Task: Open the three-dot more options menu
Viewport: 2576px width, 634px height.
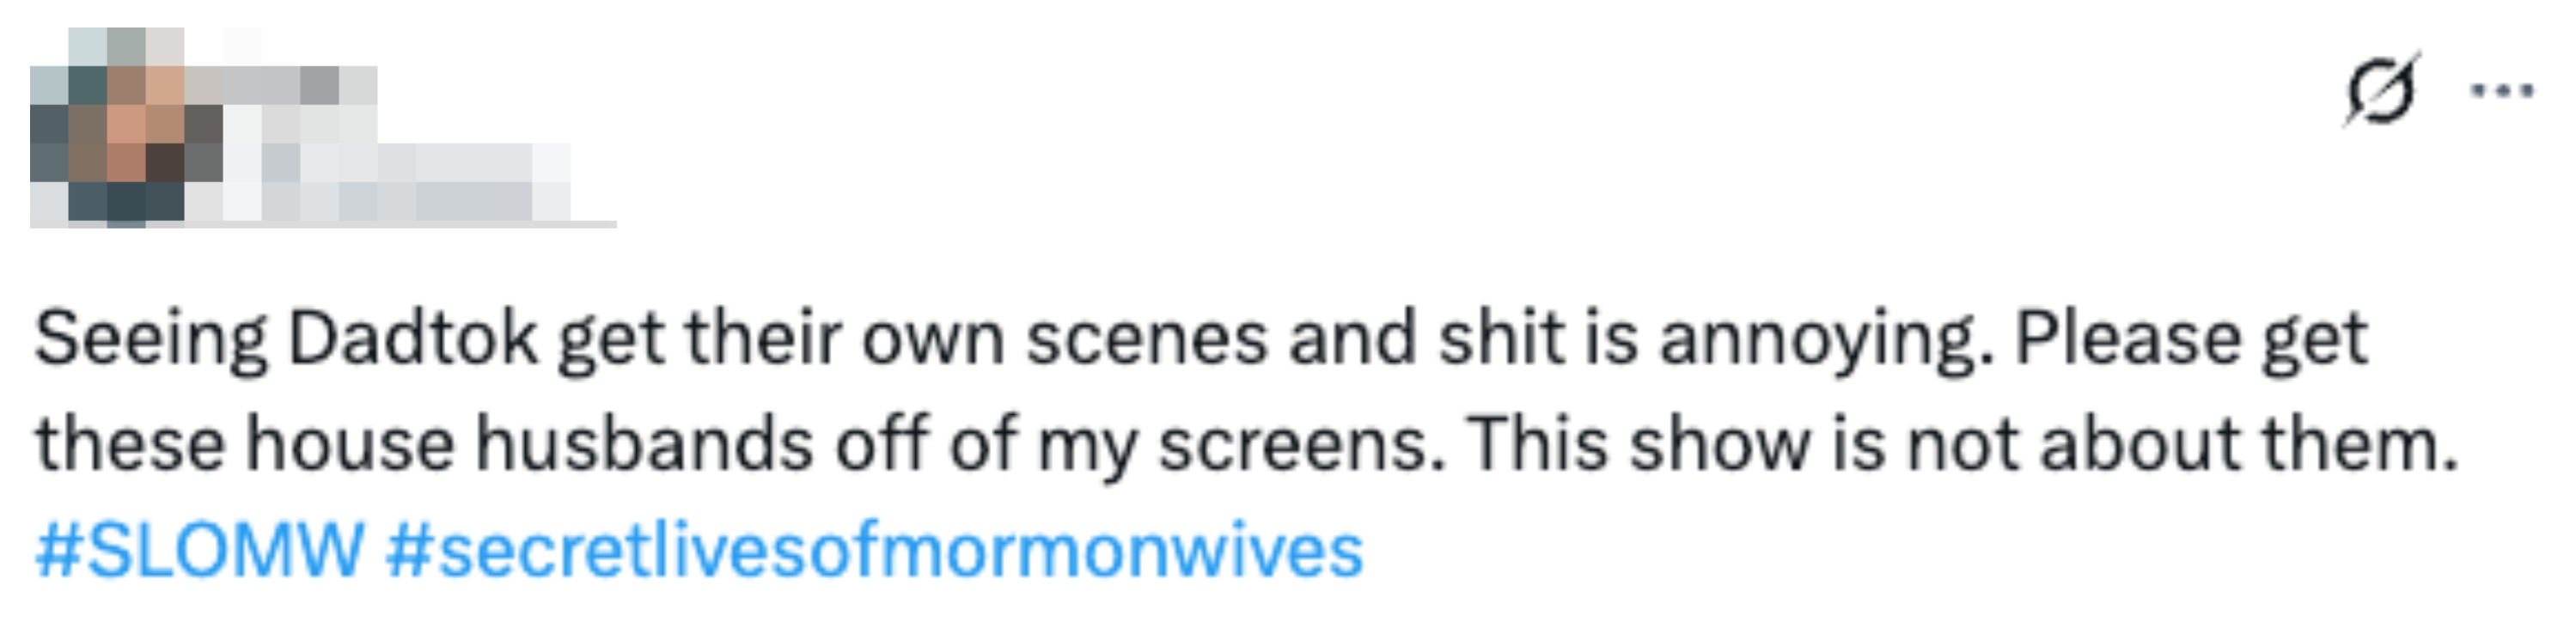Action: pyautogui.click(x=2502, y=92)
